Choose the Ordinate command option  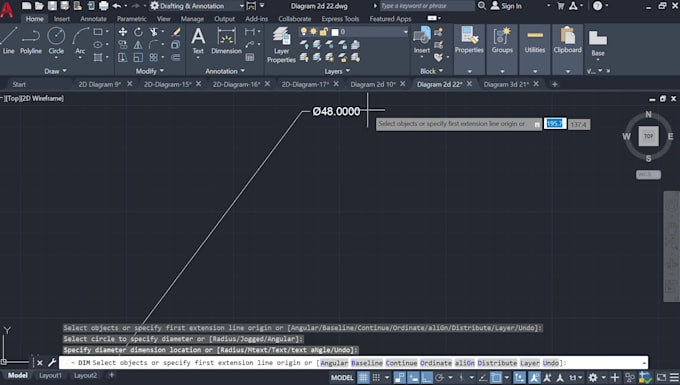[x=436, y=363]
